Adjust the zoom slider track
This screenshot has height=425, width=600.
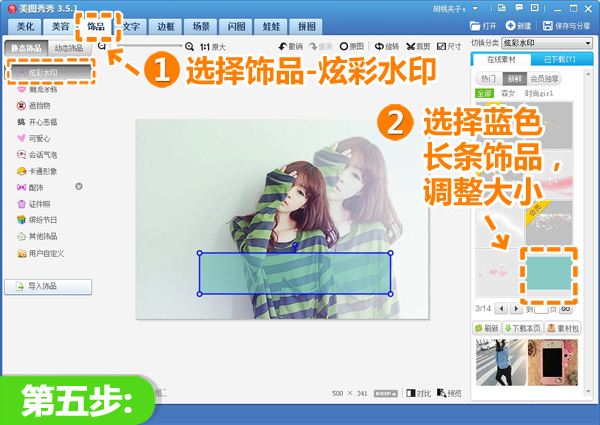tap(145, 46)
